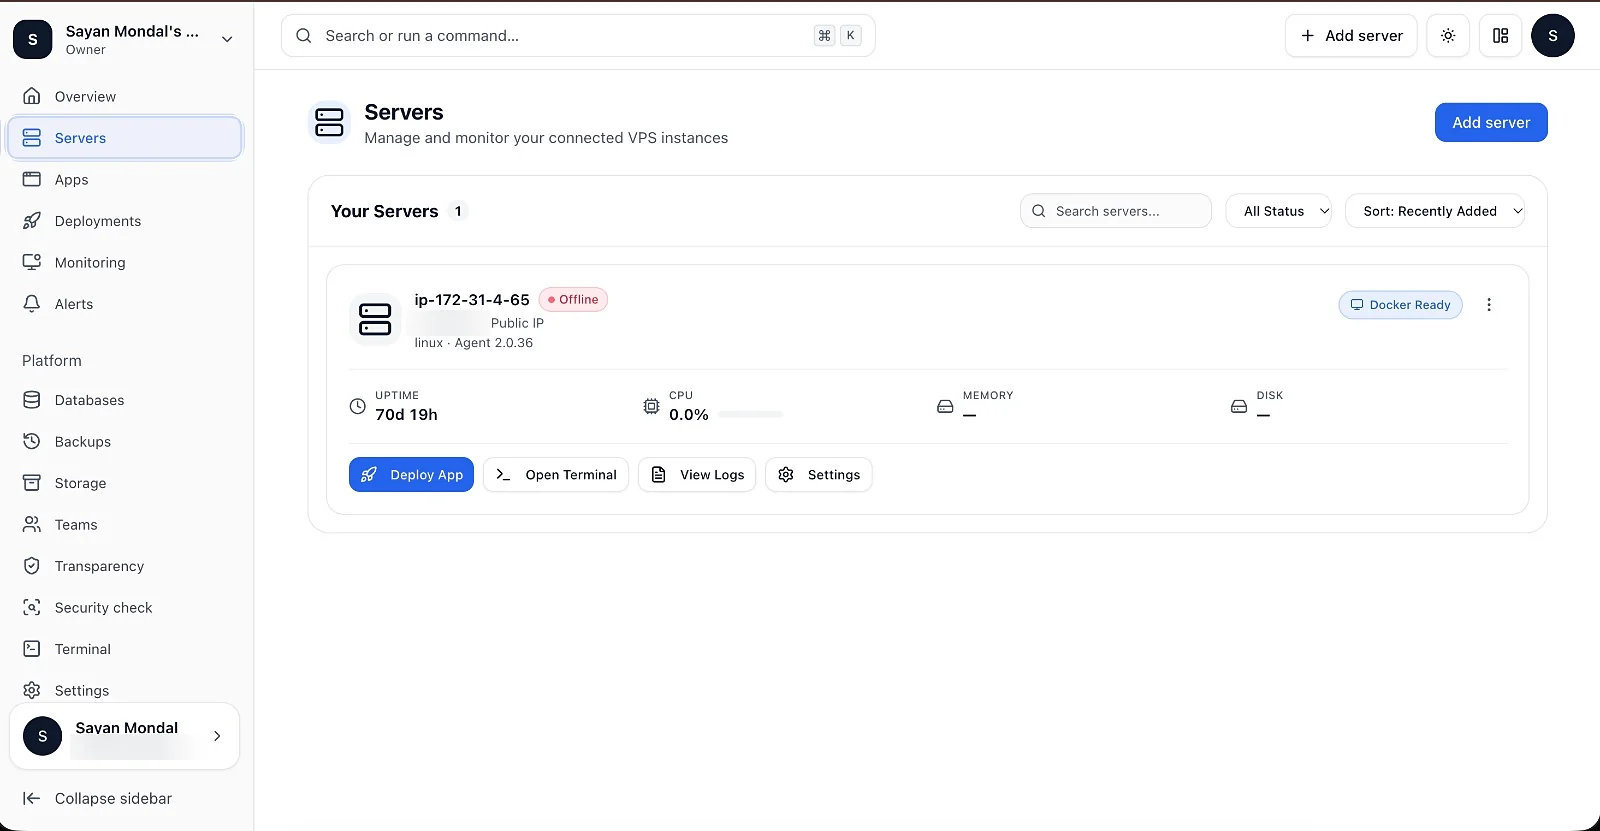
Task: Toggle the light/dark theme sun icon
Action: coord(1448,36)
